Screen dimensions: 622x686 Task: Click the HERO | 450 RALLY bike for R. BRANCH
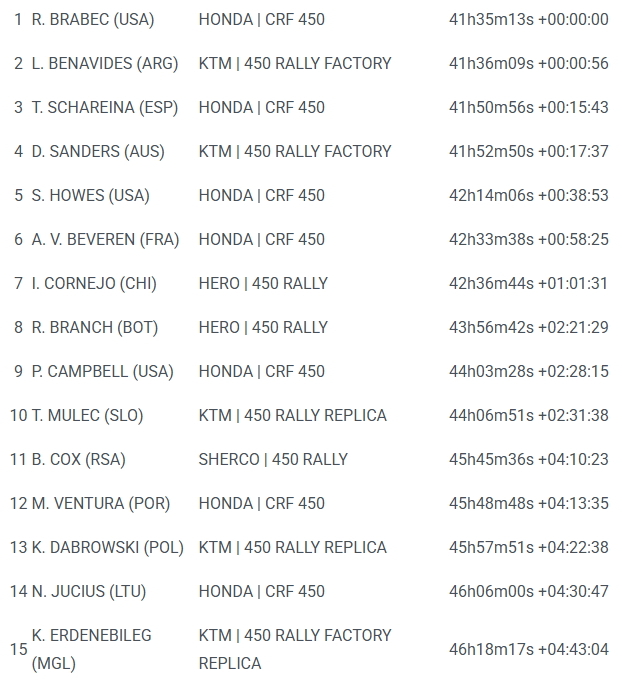click(x=263, y=328)
